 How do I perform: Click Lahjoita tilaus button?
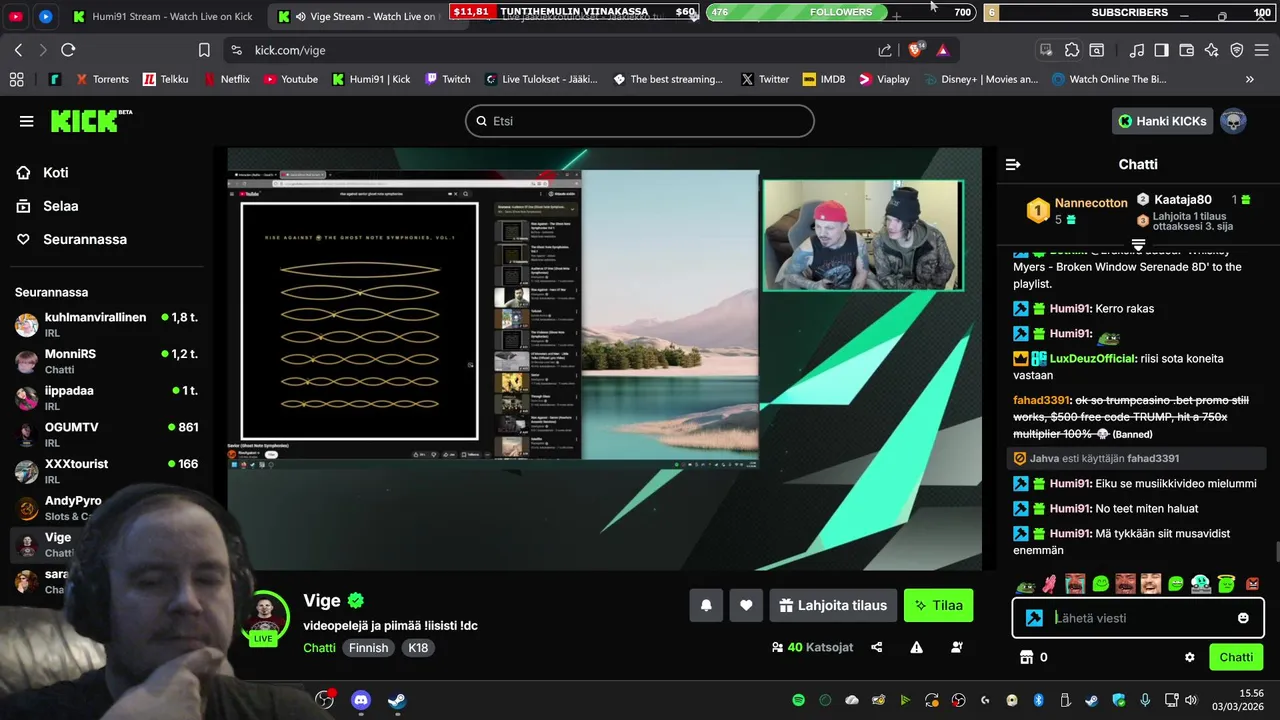[x=833, y=605]
